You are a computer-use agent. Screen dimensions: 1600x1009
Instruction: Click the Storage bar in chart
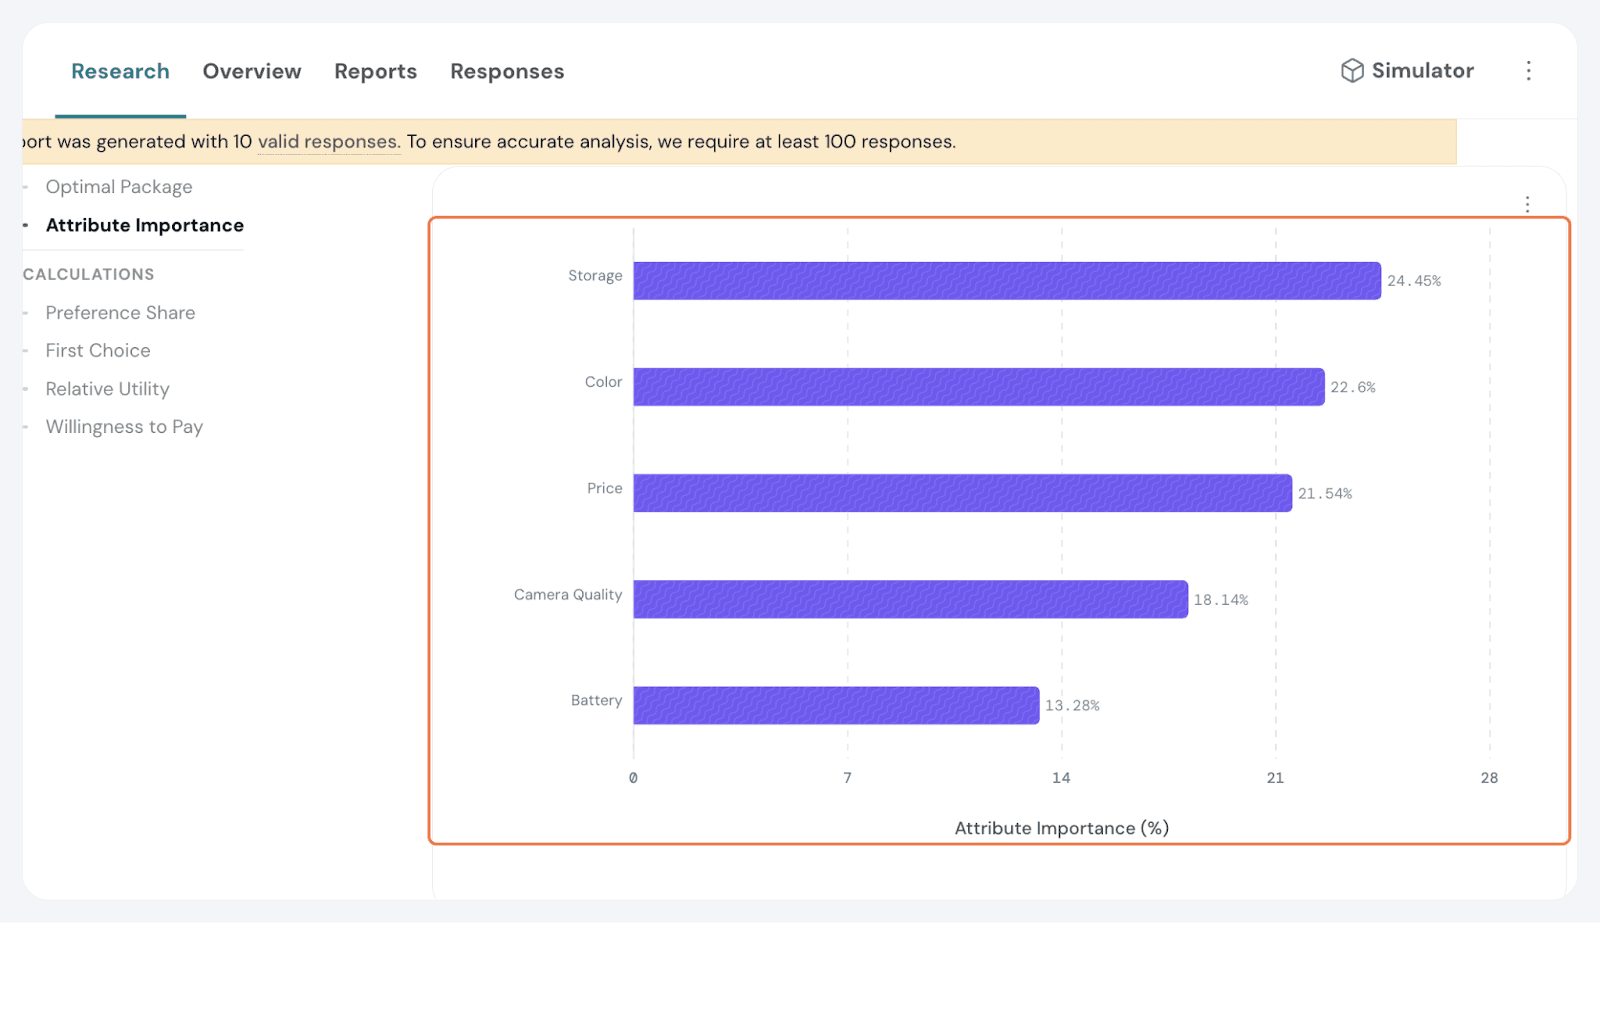click(1006, 281)
